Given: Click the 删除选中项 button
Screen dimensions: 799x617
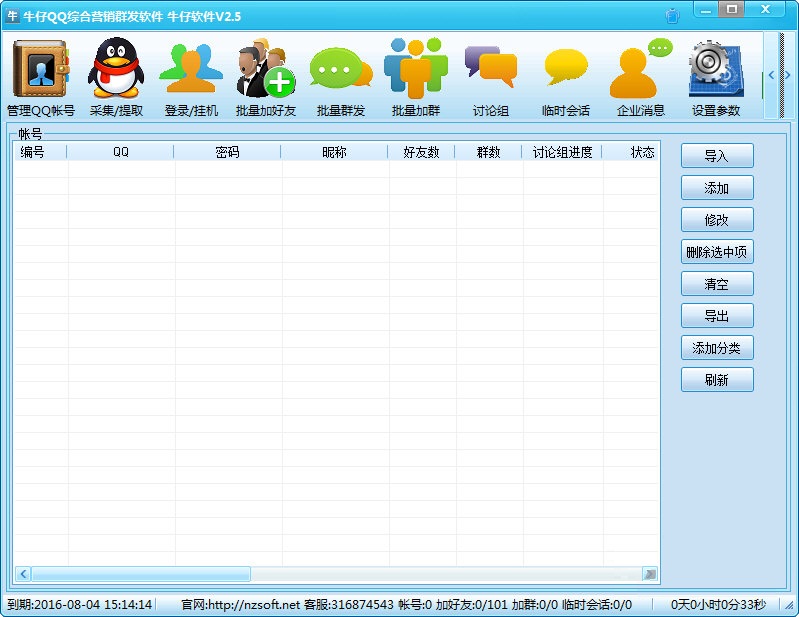Looking at the screenshot, I should (x=717, y=252).
